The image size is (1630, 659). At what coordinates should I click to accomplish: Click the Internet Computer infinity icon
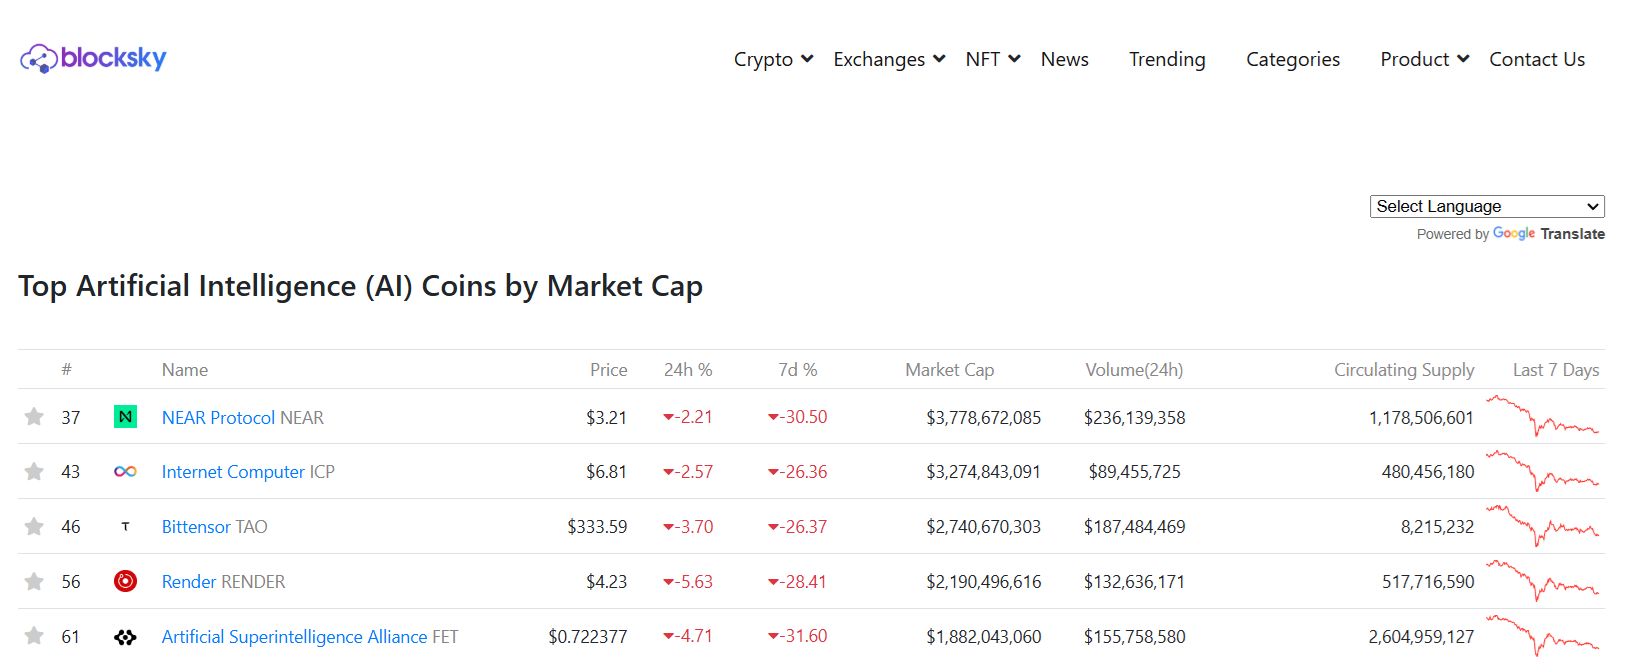[125, 471]
